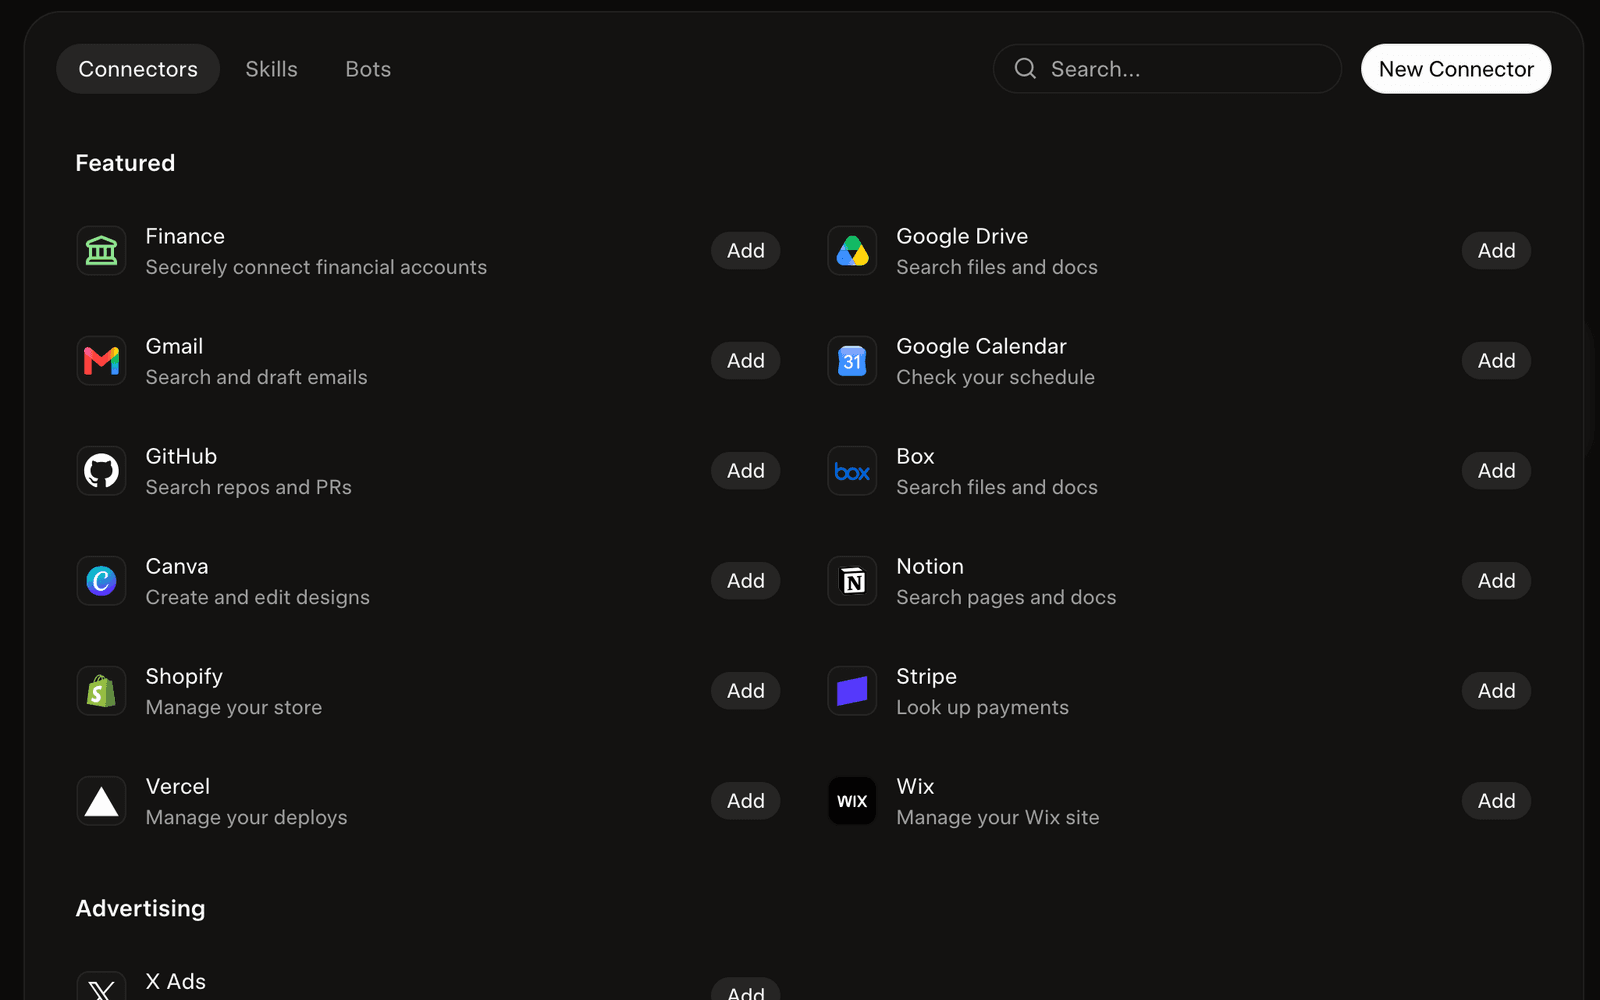Add the GitHub connector
The height and width of the screenshot is (1000, 1600).
(746, 471)
